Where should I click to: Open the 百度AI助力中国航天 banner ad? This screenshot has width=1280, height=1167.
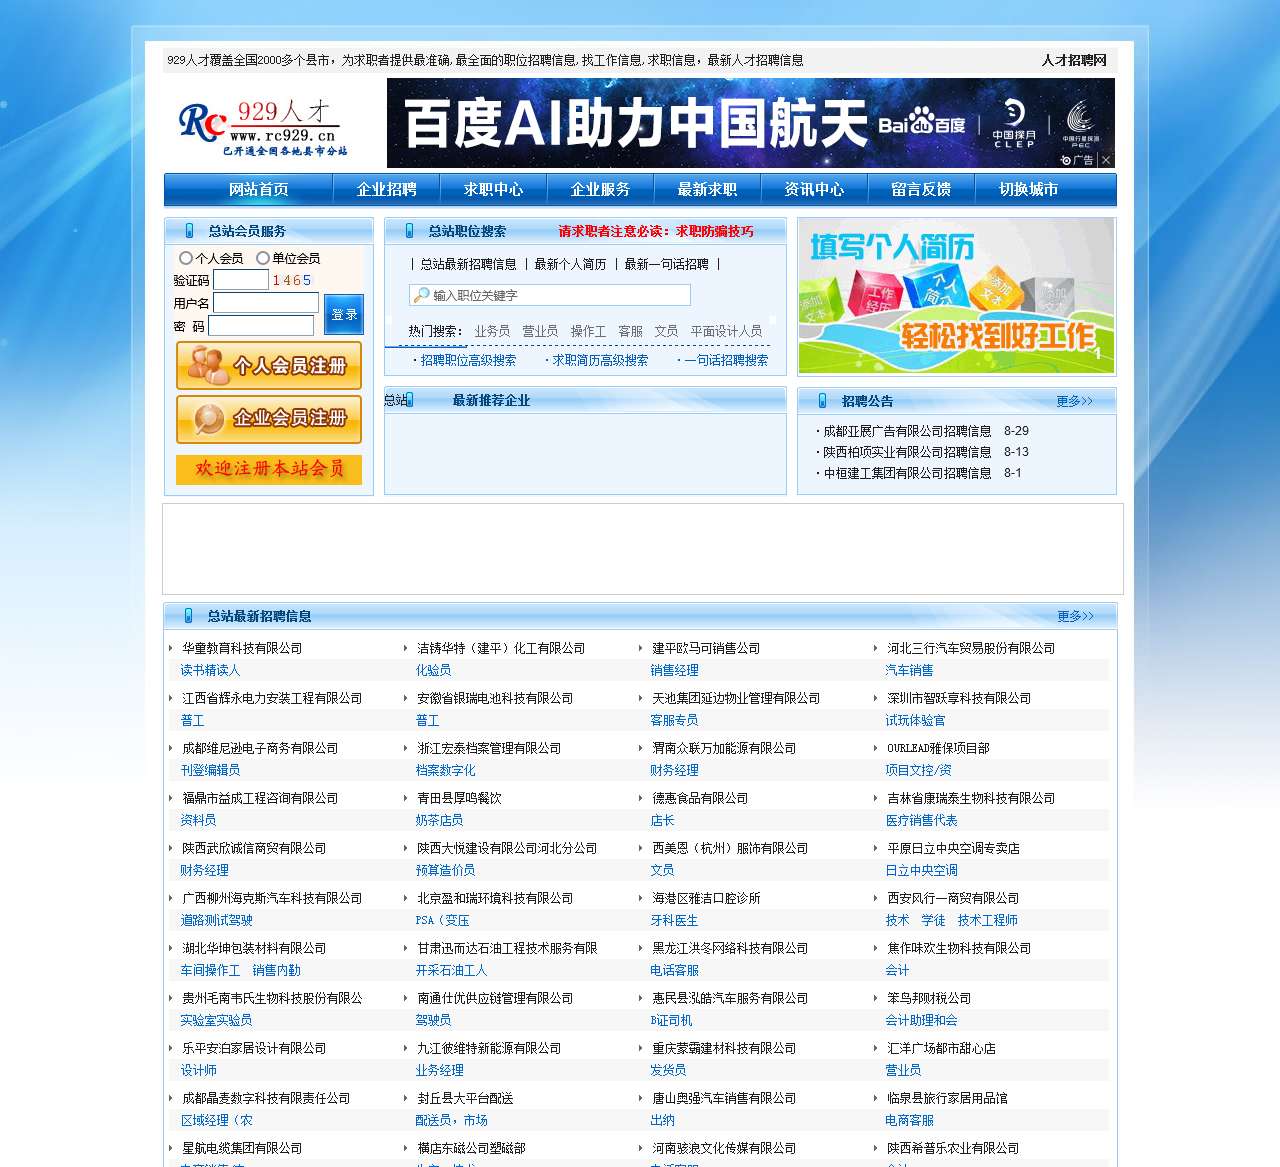pyautogui.click(x=751, y=123)
